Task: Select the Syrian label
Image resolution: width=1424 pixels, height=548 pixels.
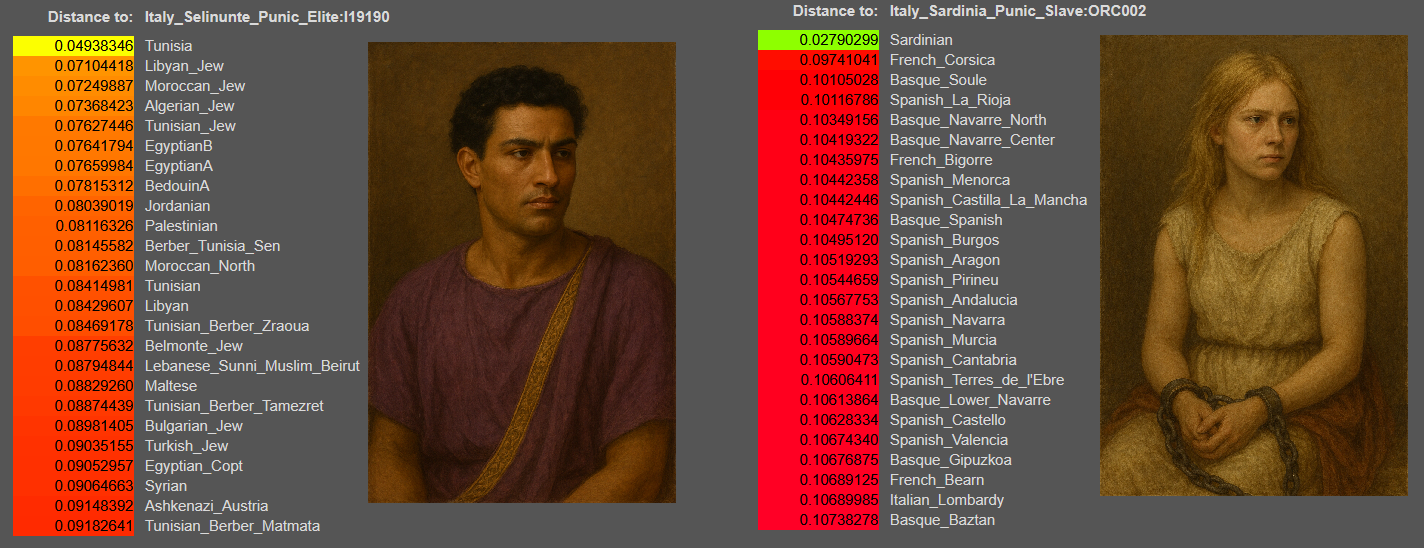Action: (166, 486)
